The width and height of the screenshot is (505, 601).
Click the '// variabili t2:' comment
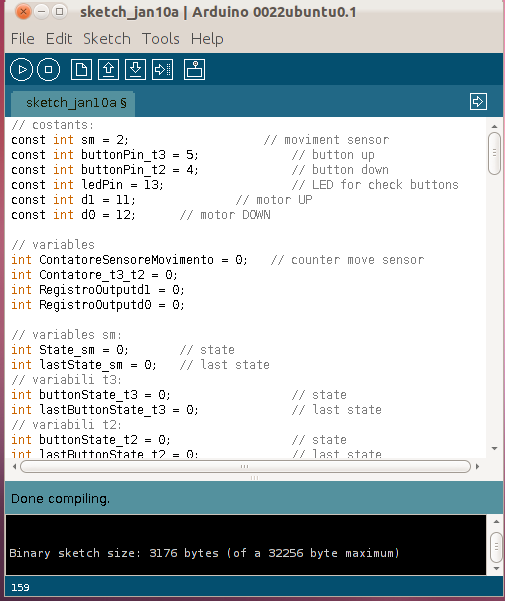[x=66, y=425]
